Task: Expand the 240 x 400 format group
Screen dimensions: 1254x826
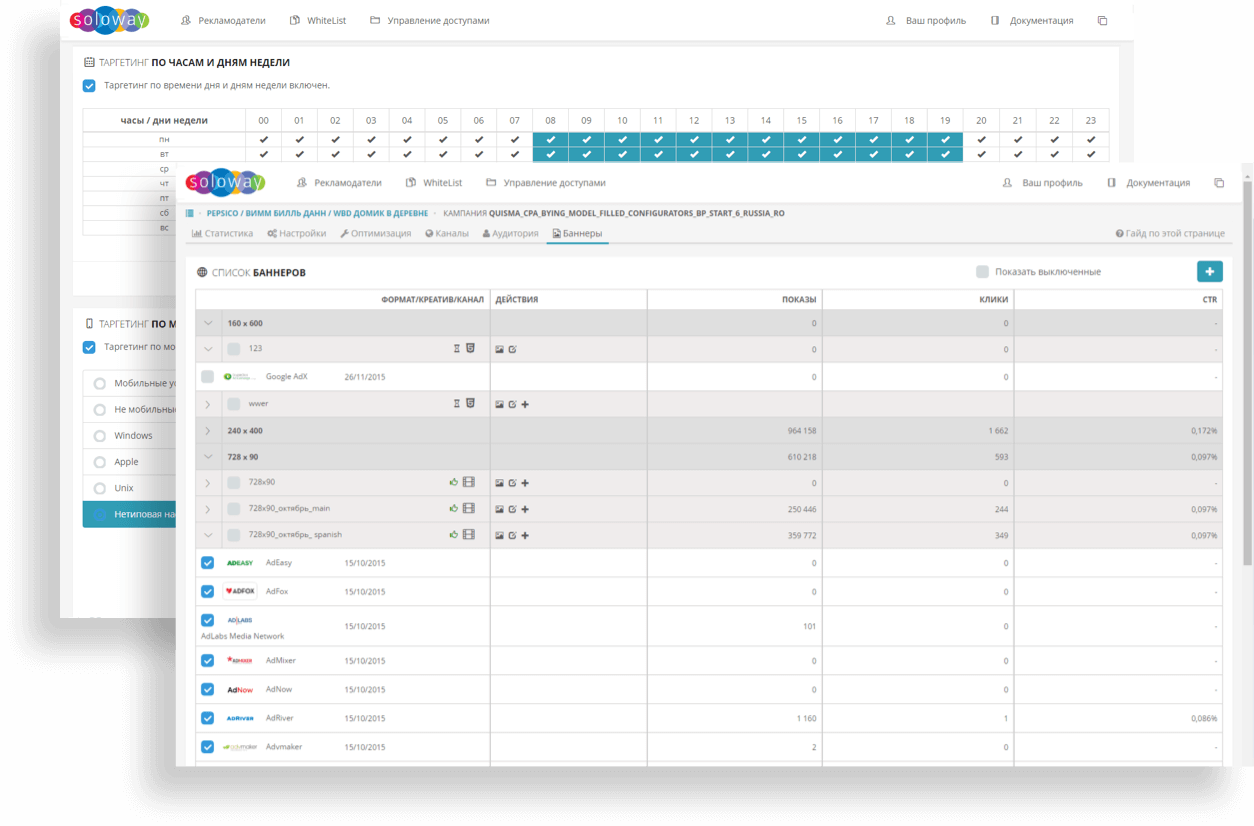Action: [207, 431]
